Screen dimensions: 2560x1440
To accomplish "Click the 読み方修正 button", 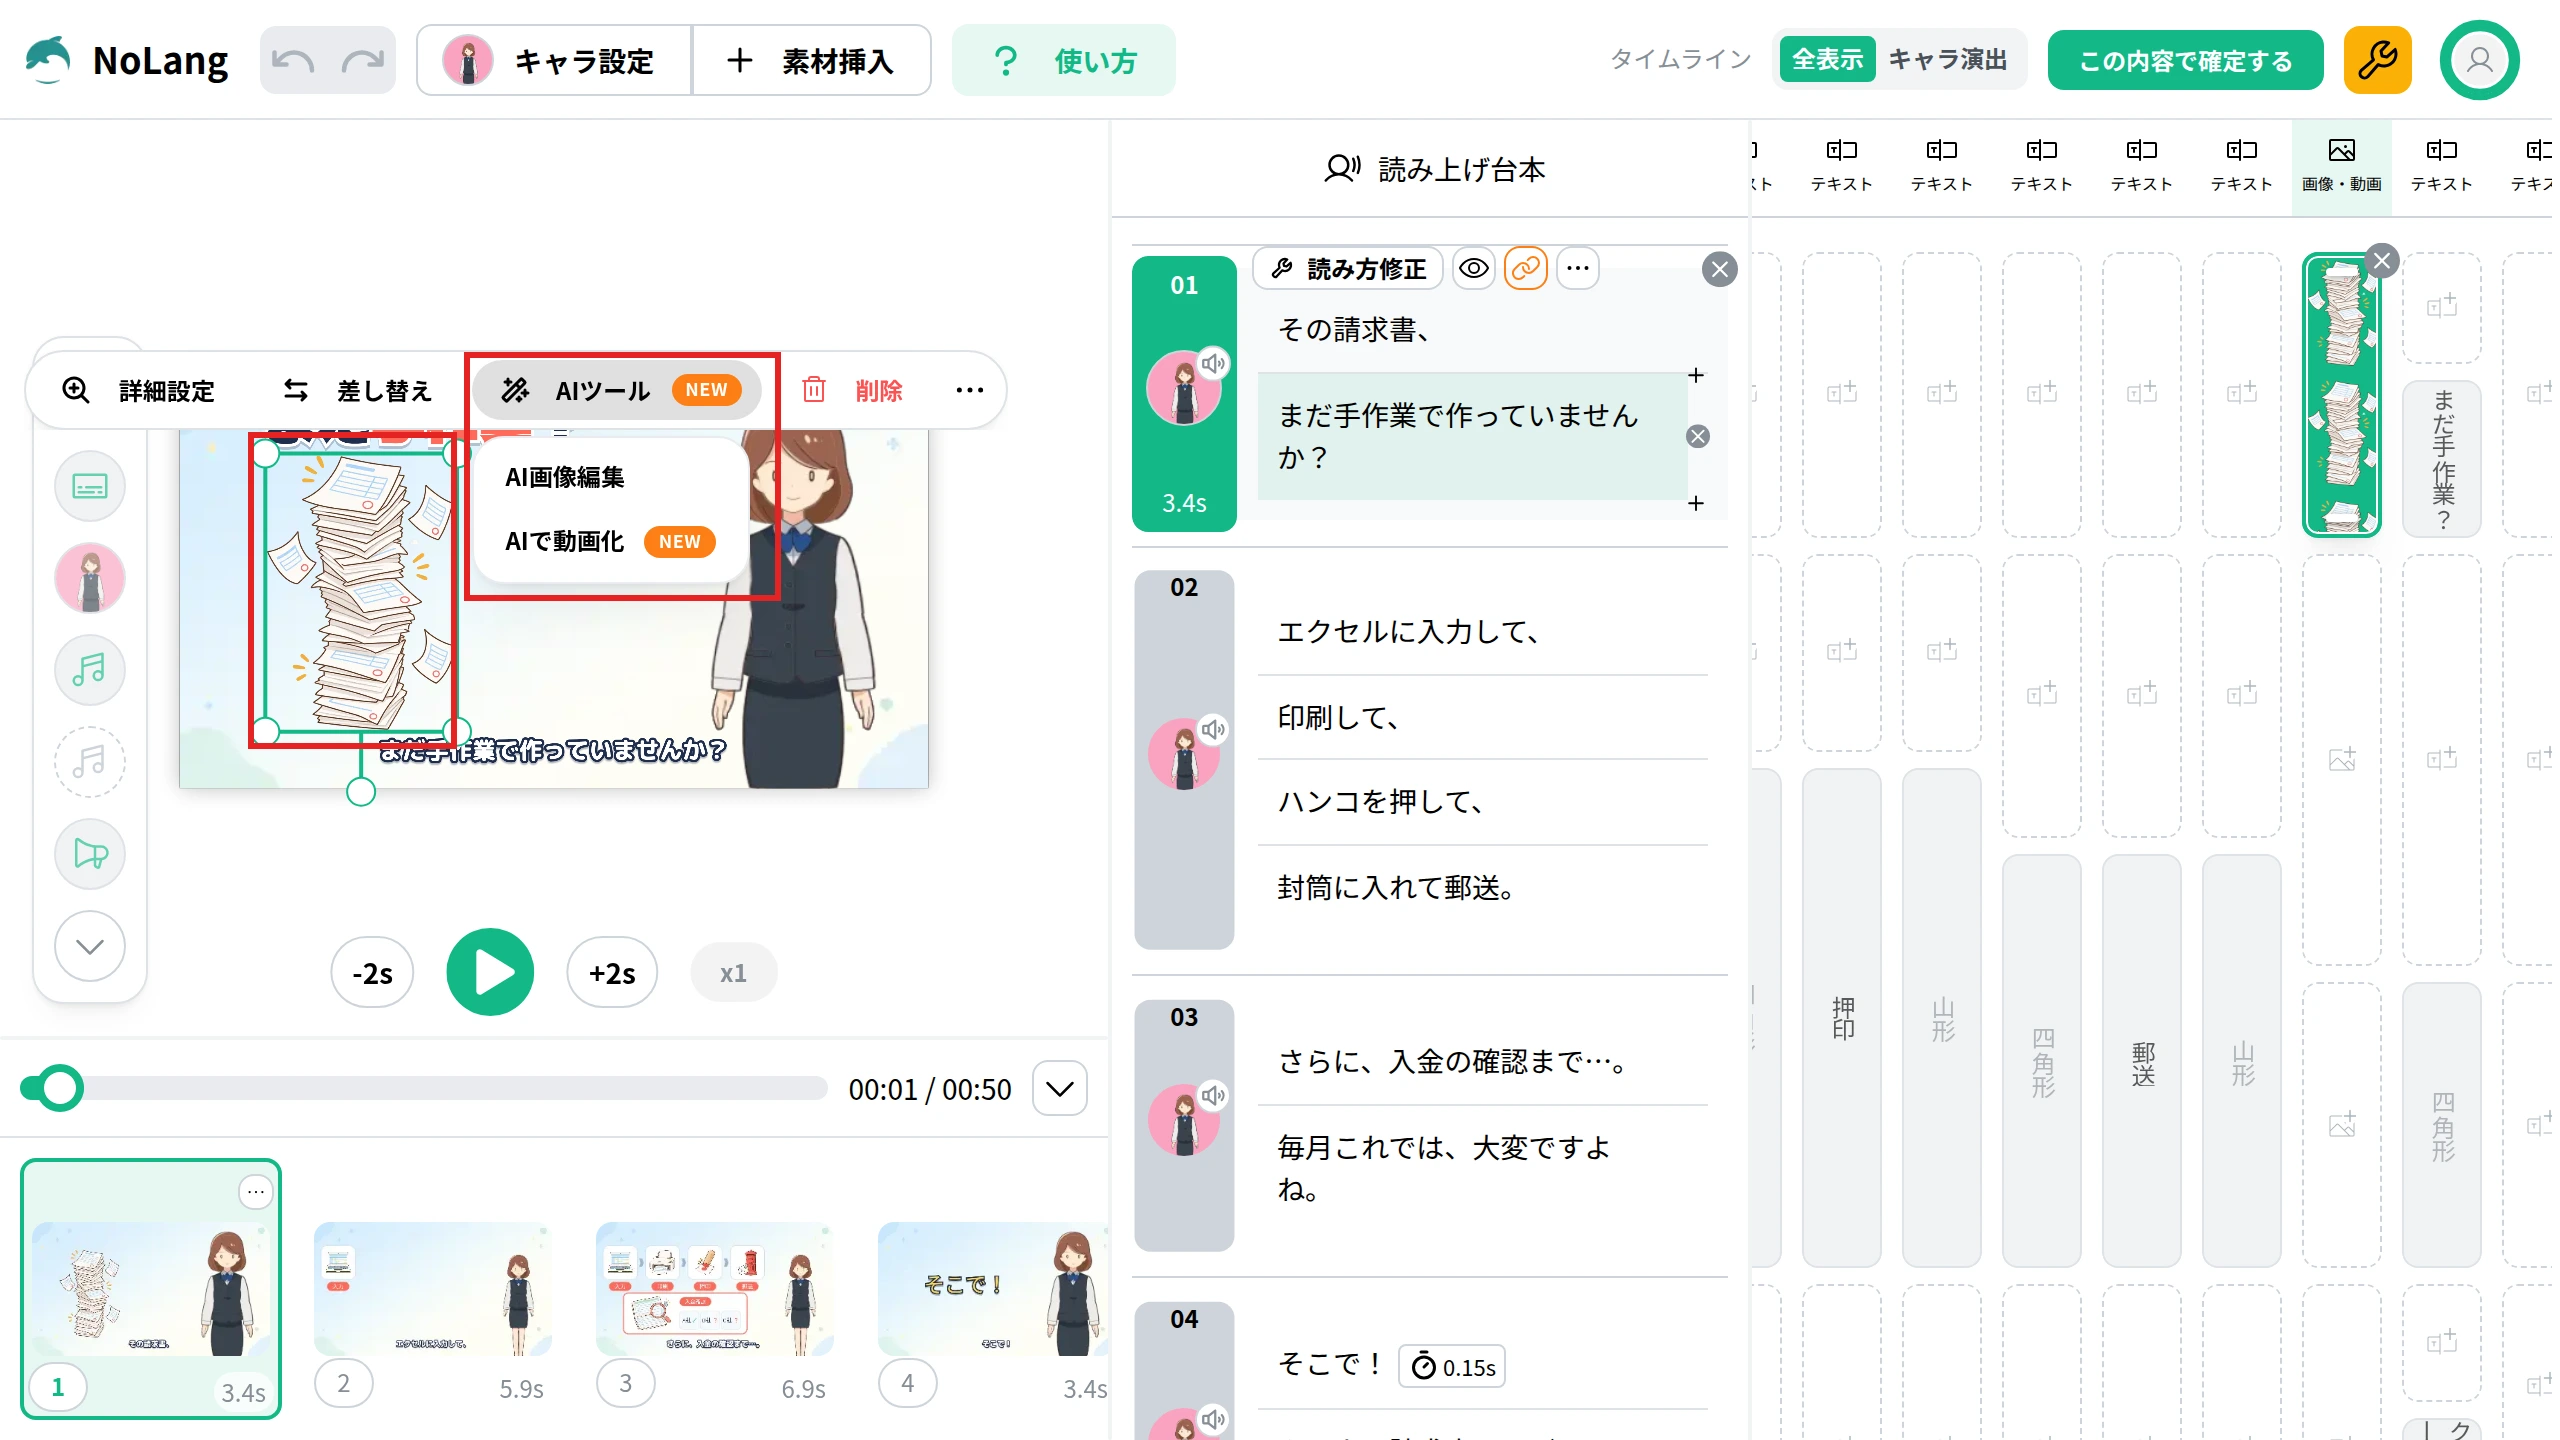I will [x=1347, y=268].
